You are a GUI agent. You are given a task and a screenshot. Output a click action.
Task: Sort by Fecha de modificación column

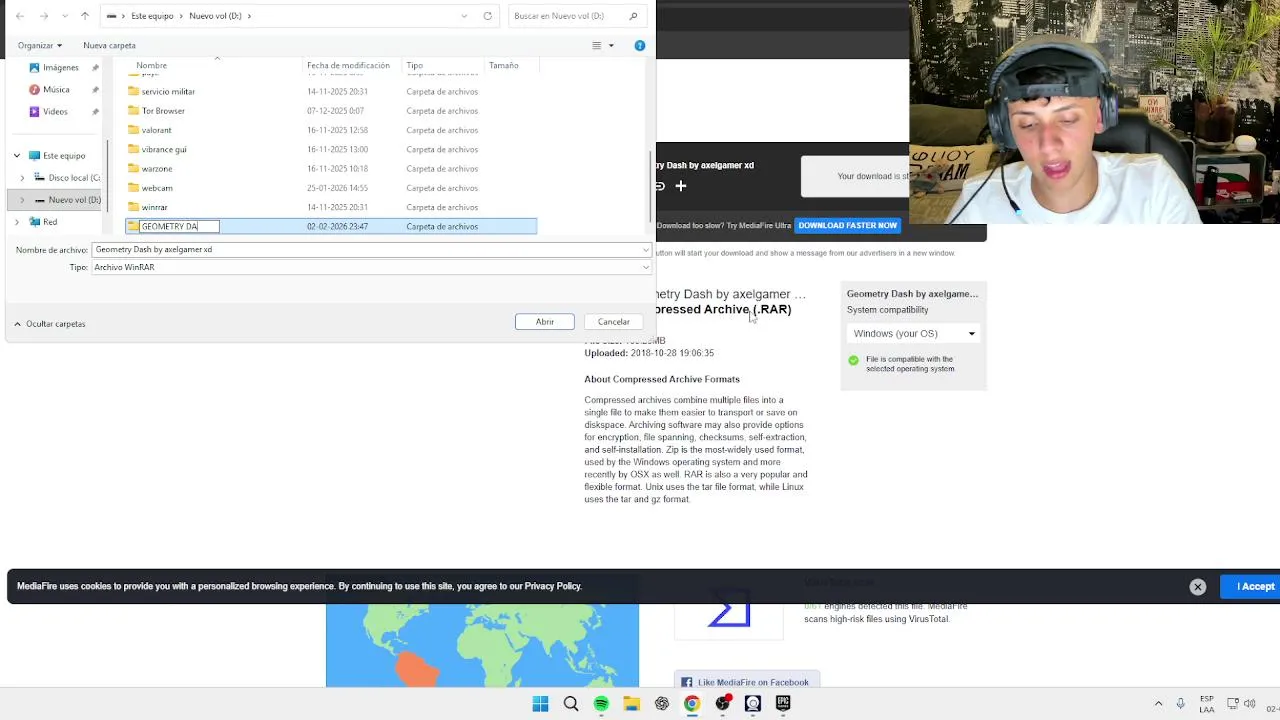tap(348, 65)
